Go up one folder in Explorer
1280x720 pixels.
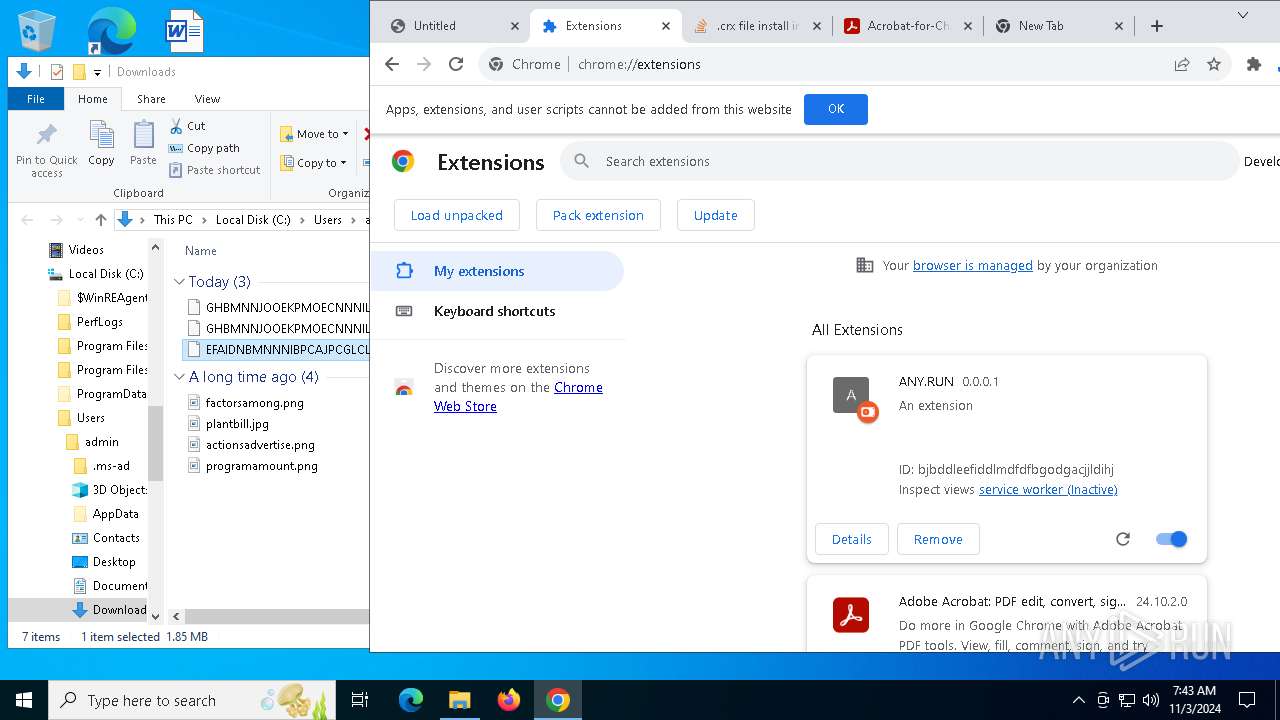tap(101, 220)
